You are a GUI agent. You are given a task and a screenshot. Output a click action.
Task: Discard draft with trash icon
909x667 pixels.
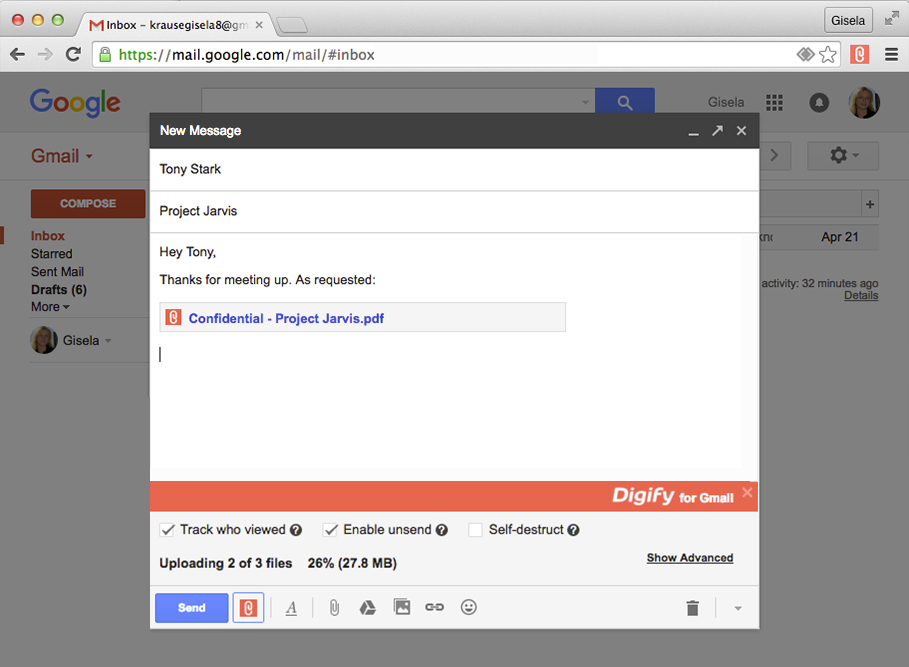pyautogui.click(x=693, y=608)
